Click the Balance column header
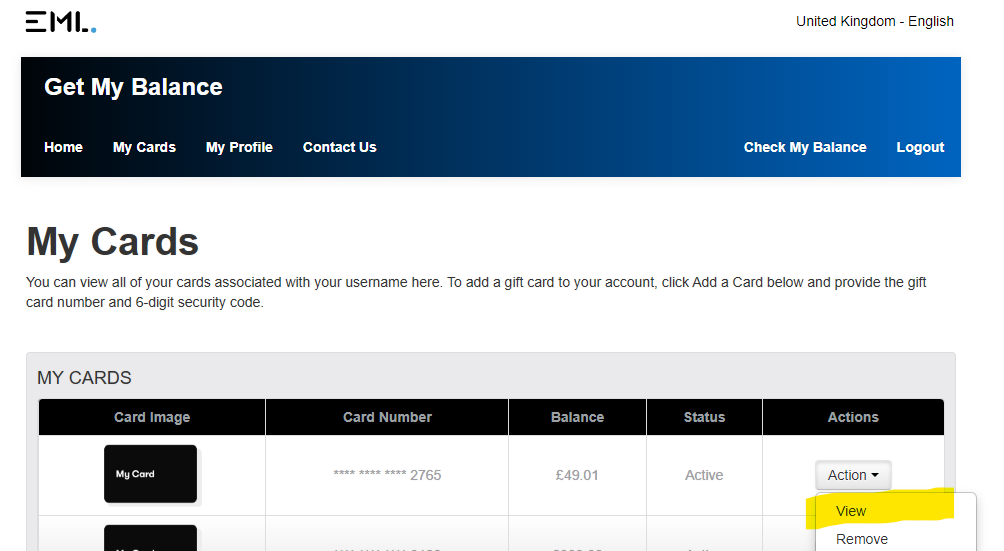The height and width of the screenshot is (551, 1004). (578, 417)
